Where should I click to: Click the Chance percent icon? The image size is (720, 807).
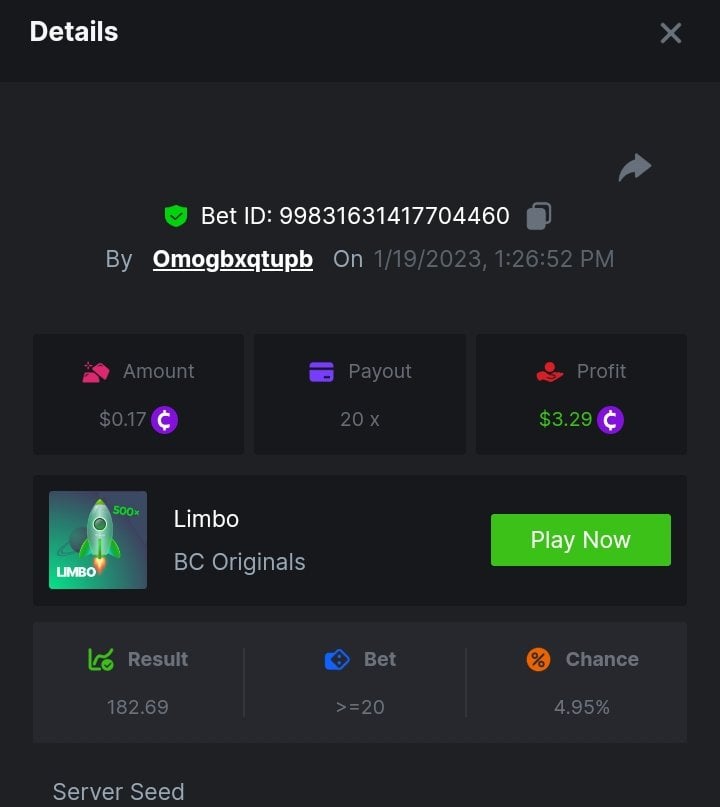tap(538, 659)
